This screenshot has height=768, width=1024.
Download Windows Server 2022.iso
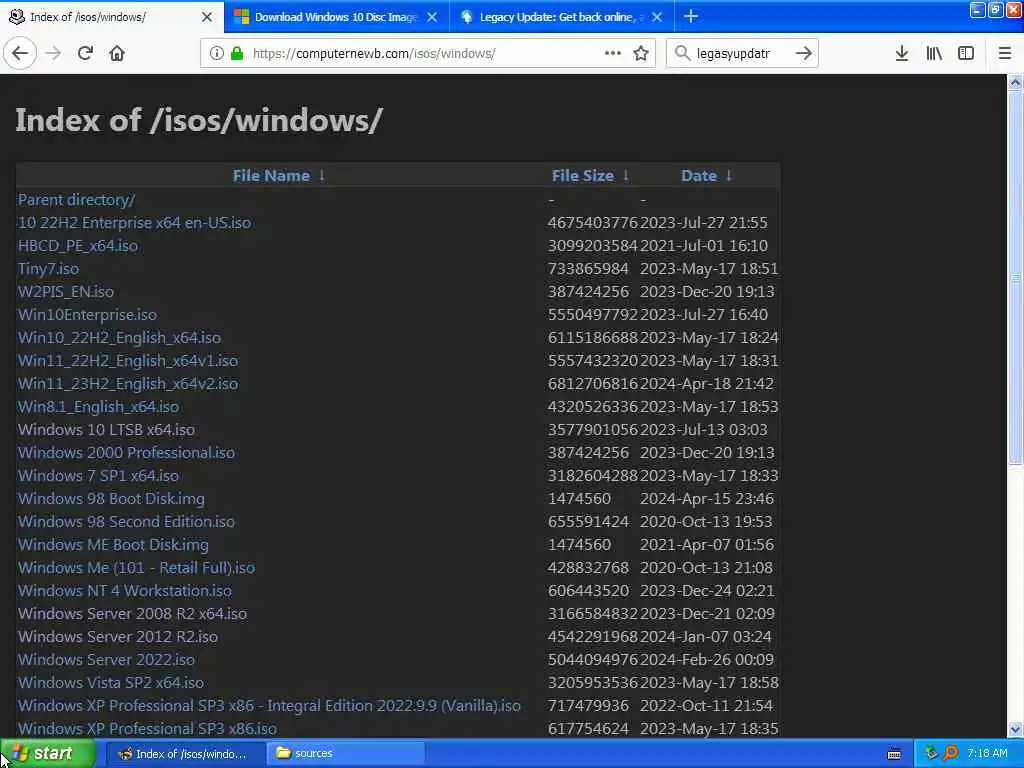[106, 660]
